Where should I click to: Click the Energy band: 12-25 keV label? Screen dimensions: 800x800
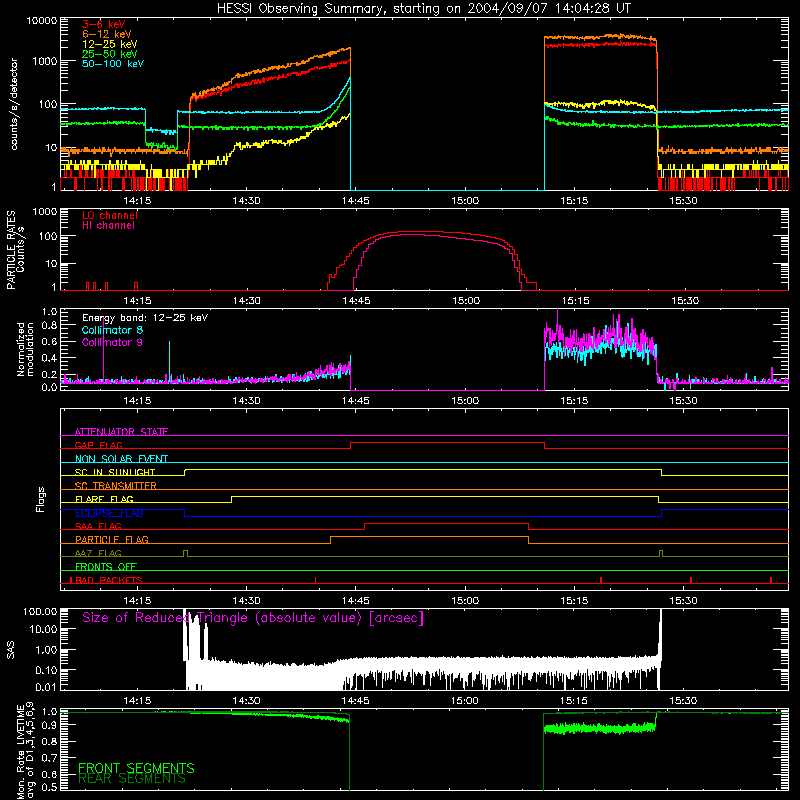pyautogui.click(x=145, y=318)
